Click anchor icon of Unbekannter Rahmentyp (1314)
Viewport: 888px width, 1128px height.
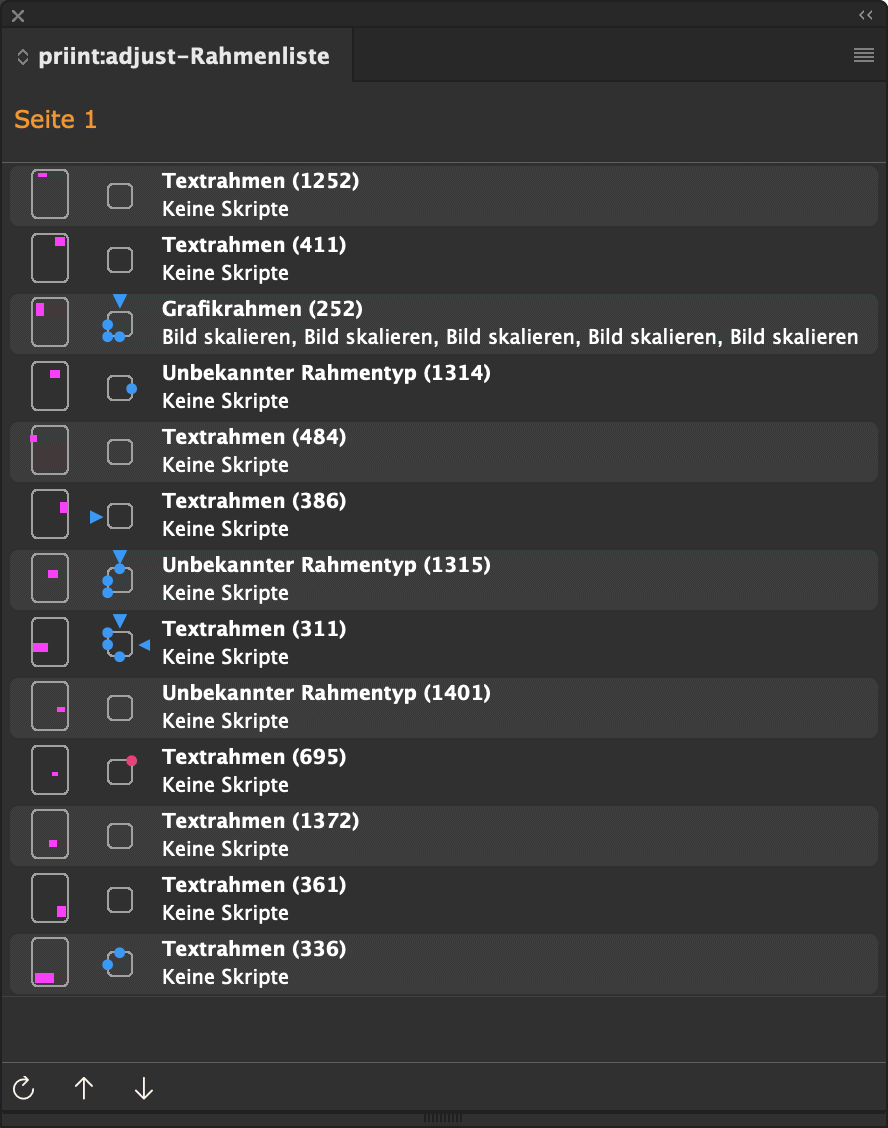(121, 388)
